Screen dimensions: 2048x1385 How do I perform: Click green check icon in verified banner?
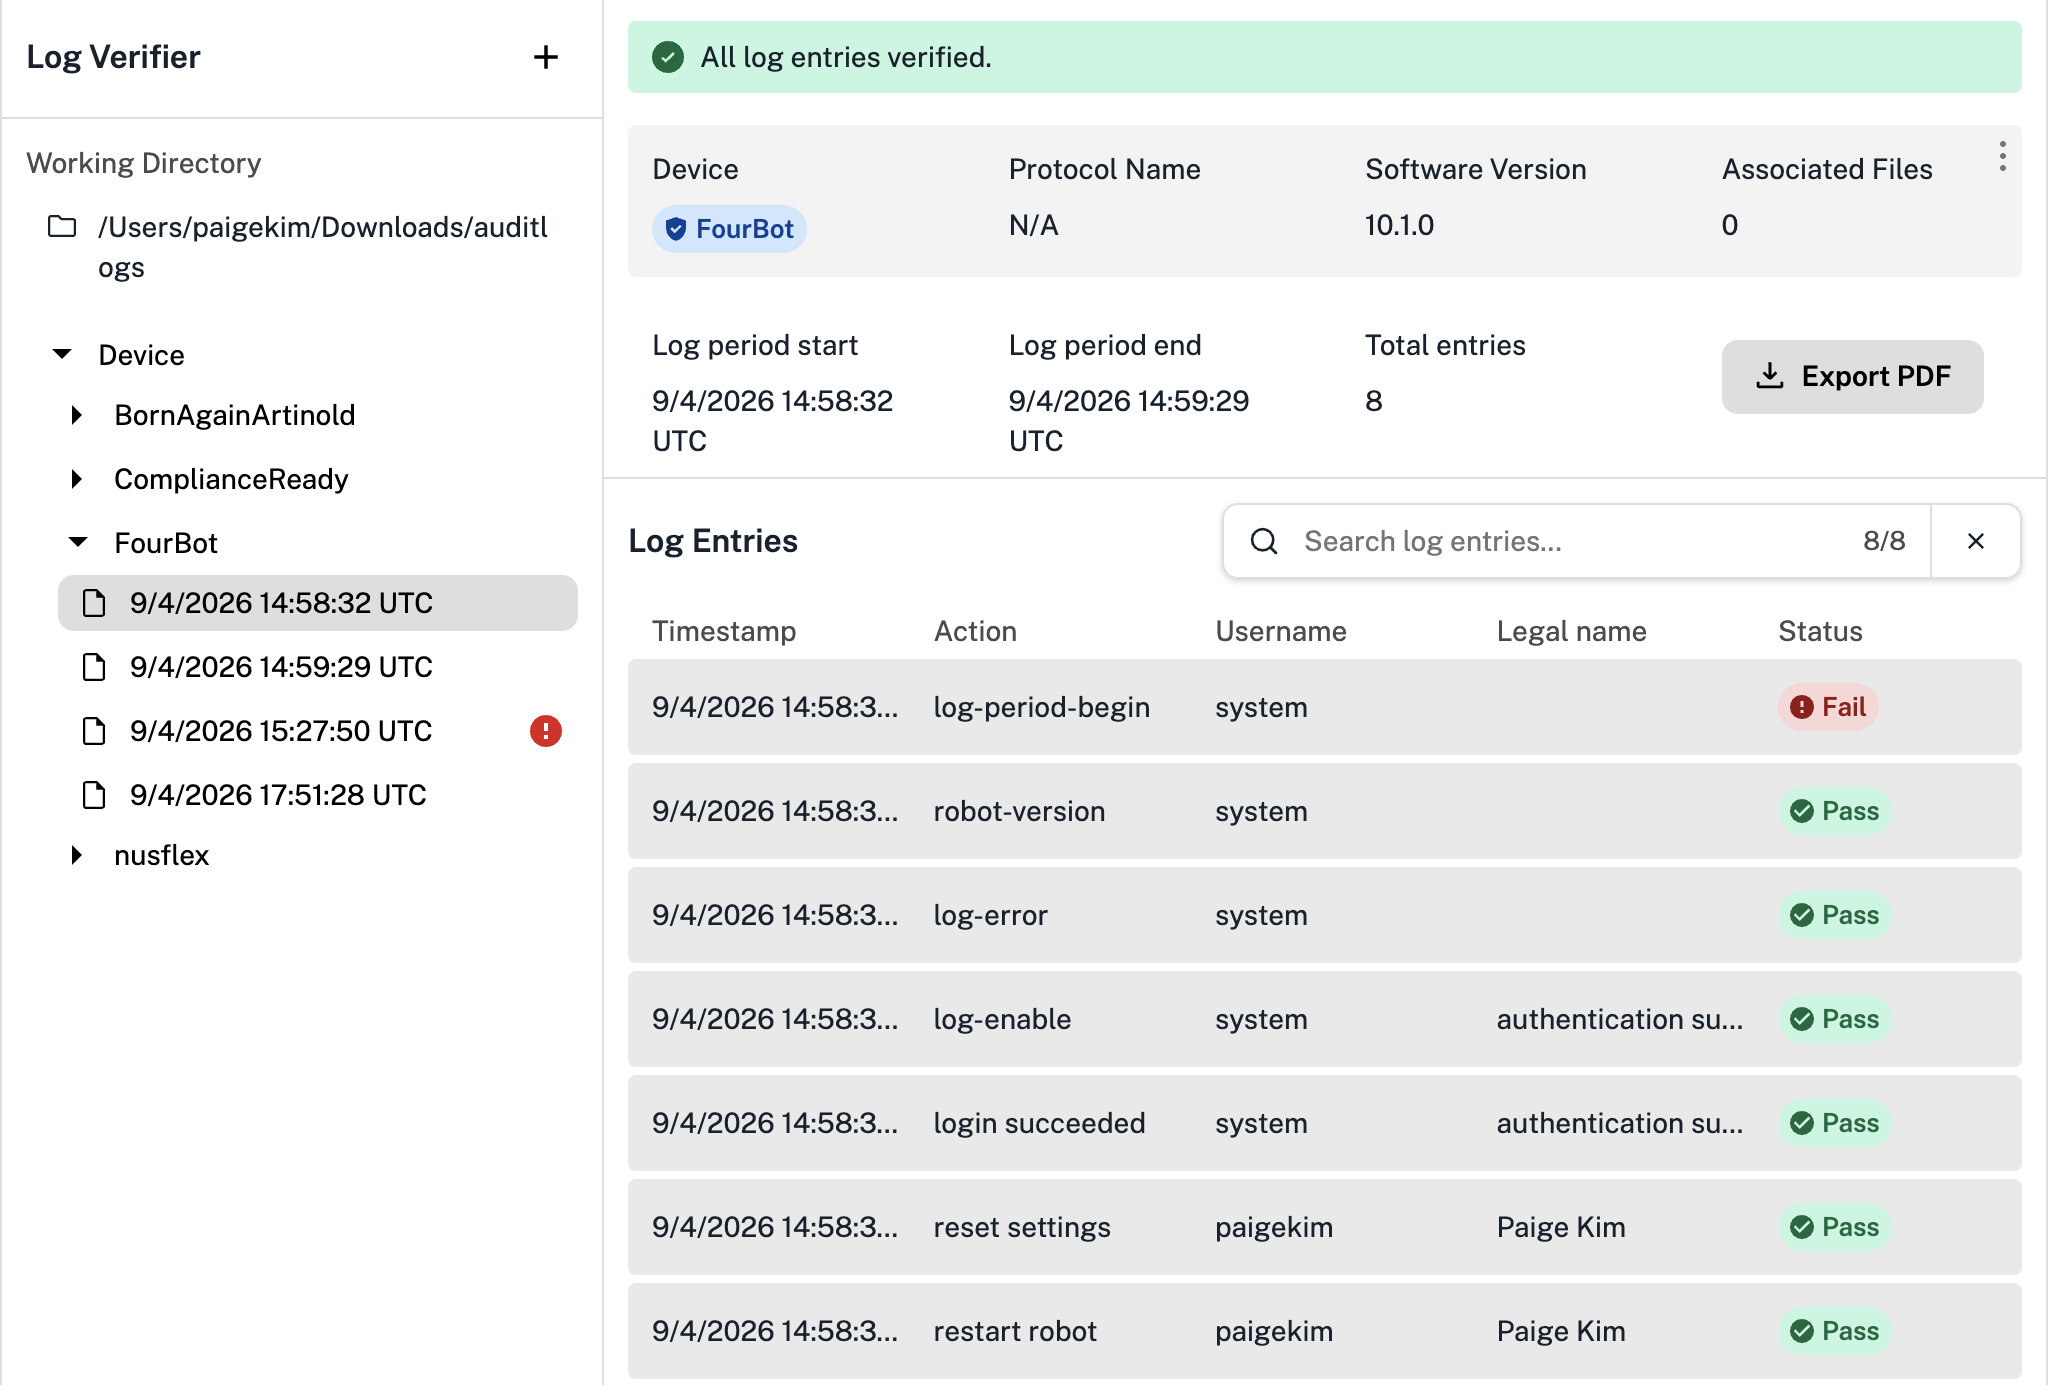point(668,57)
